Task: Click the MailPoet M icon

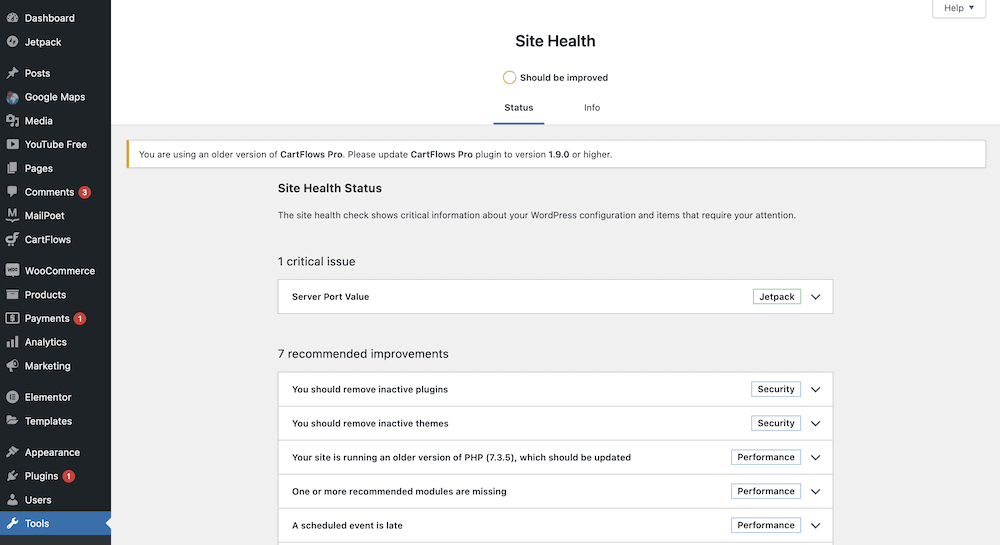Action: [x=12, y=215]
